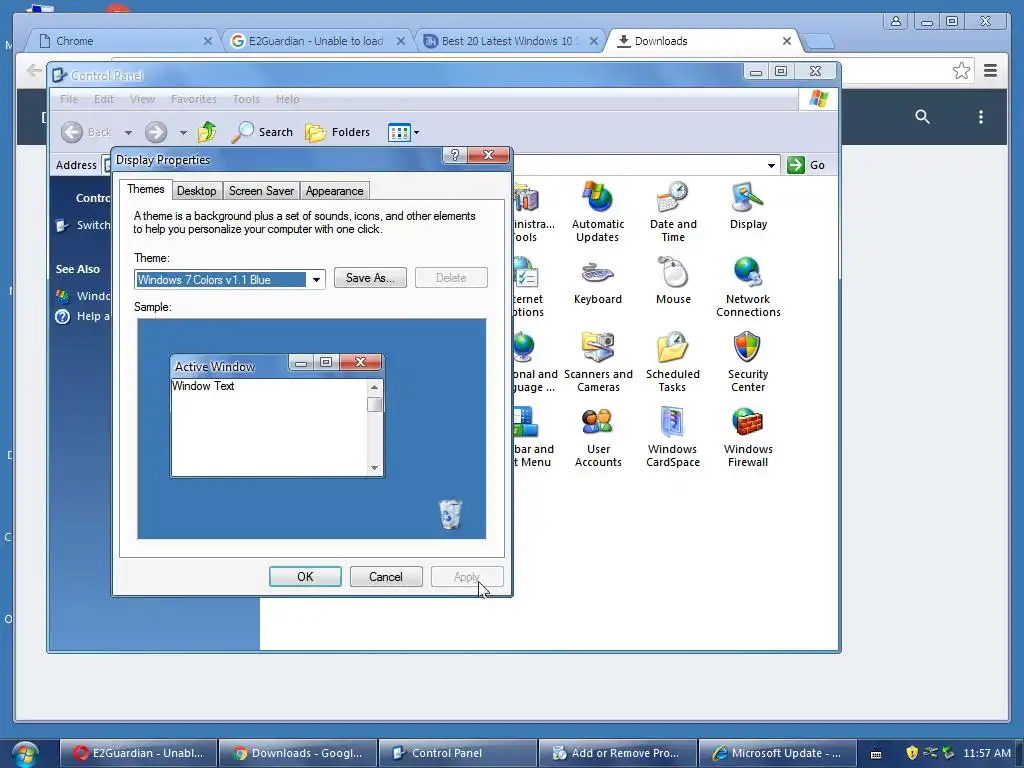The height and width of the screenshot is (768, 1024).
Task: Open Windows Firewall icon
Action: 748,437
